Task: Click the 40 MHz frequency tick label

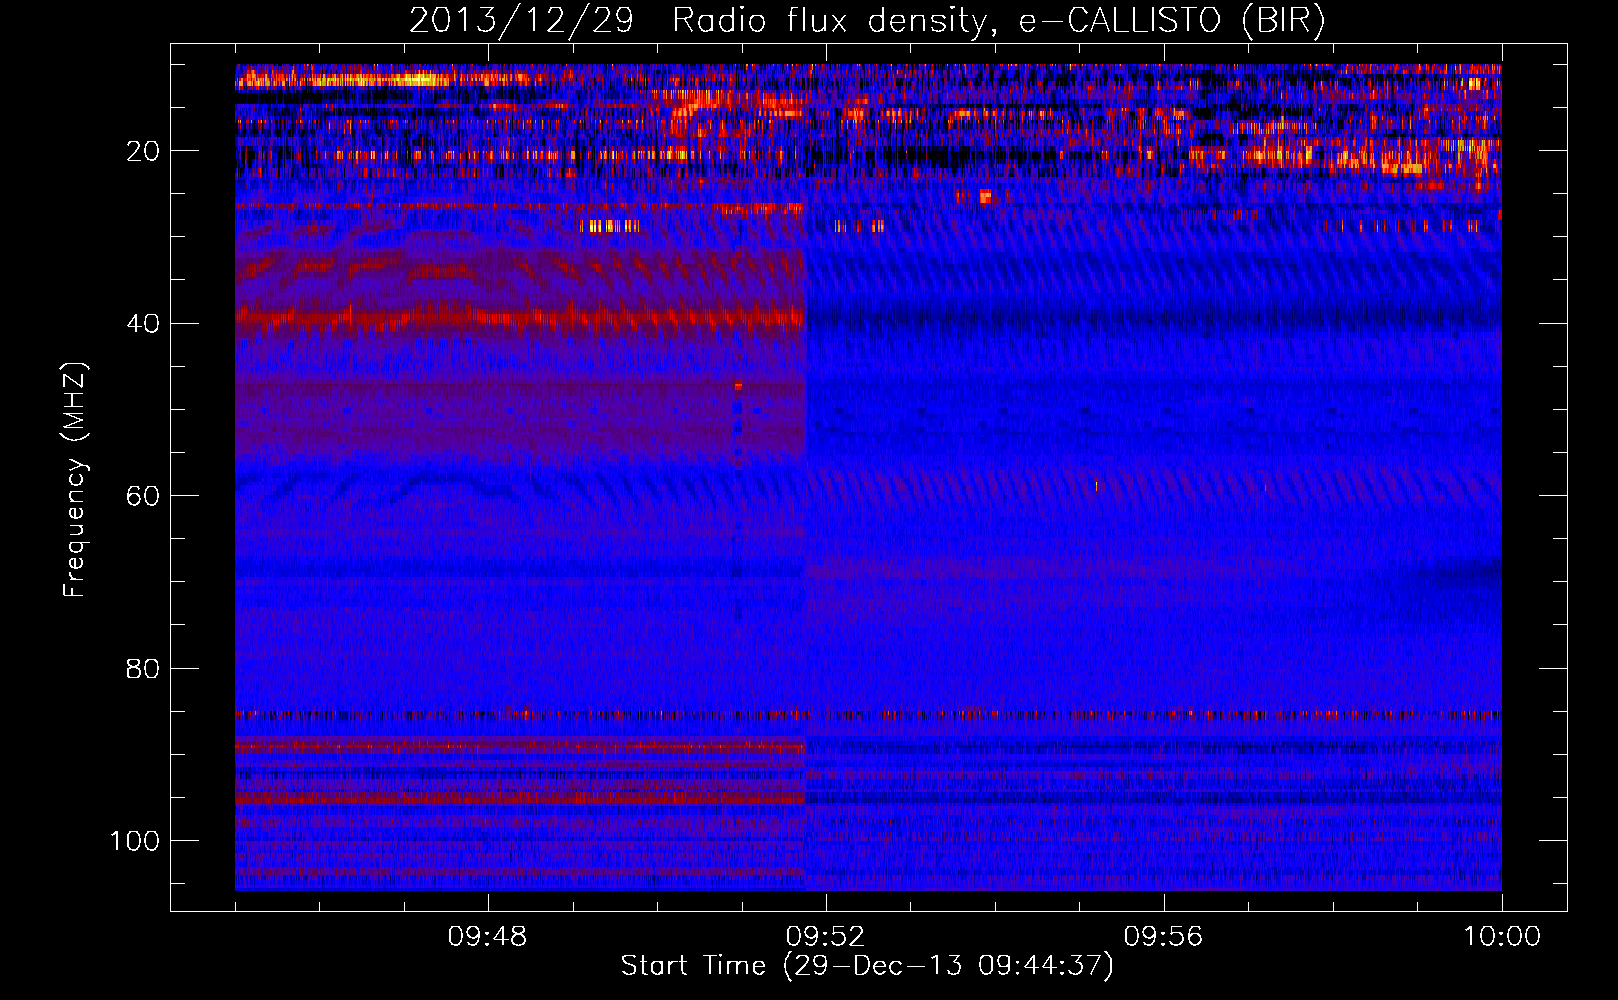Action: tap(143, 324)
